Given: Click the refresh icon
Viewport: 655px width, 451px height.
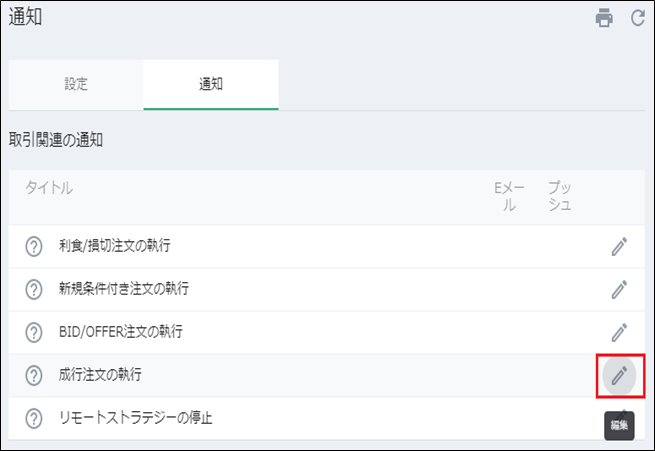Looking at the screenshot, I should coord(637,18).
